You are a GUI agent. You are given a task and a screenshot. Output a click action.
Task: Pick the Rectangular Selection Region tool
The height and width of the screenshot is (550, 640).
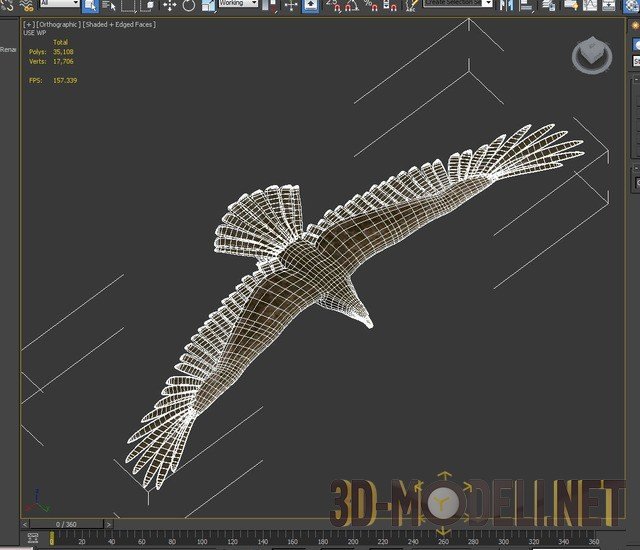pyautogui.click(x=128, y=5)
